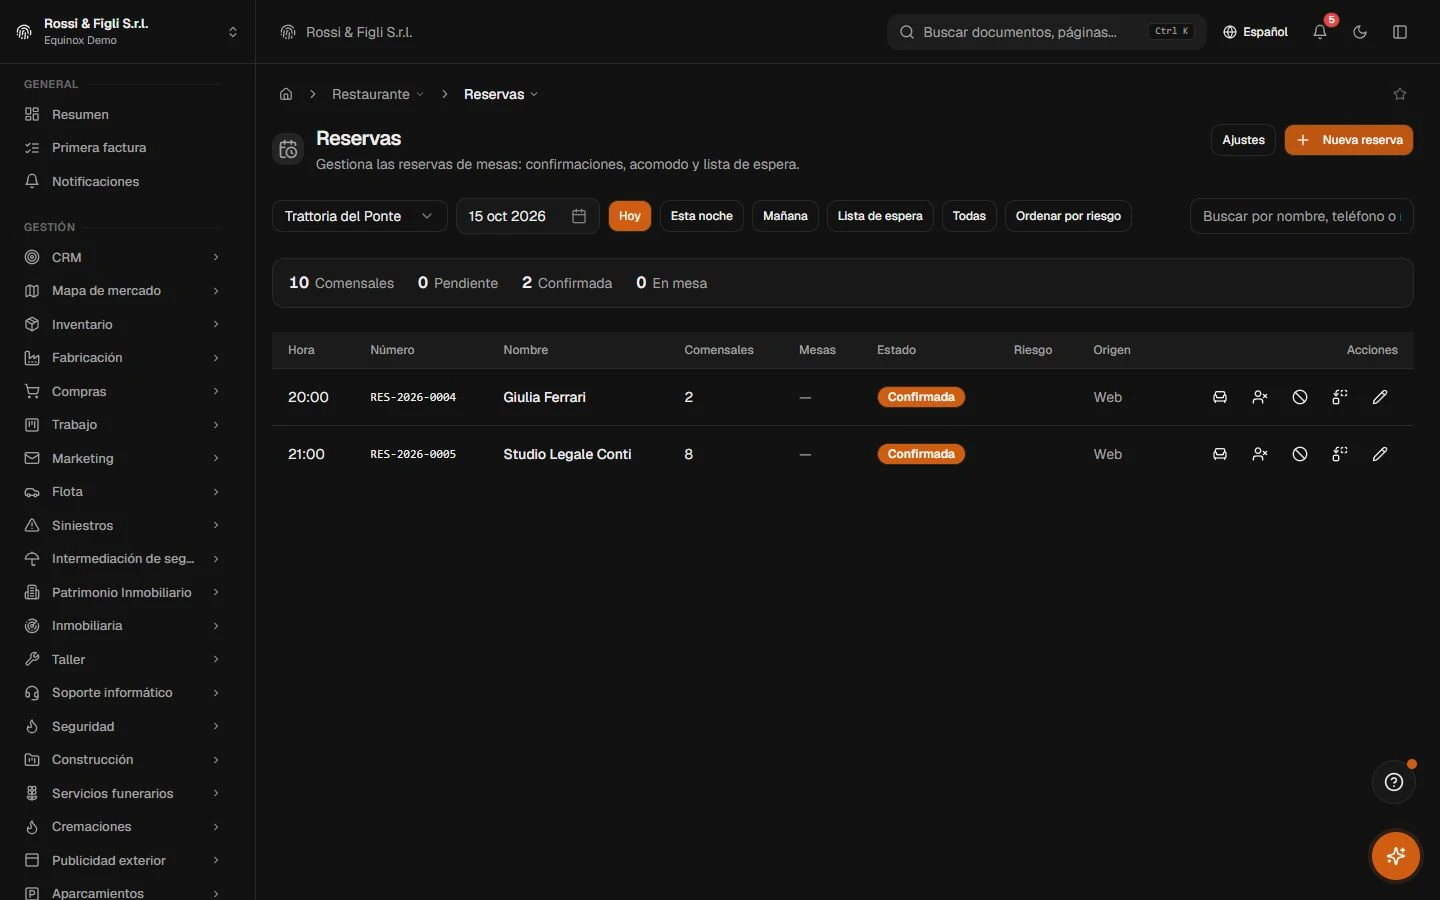Image resolution: width=1440 pixels, height=900 pixels.
Task: Edit the Studio Legale Conti reservation with the pencil
Action: coord(1380,454)
